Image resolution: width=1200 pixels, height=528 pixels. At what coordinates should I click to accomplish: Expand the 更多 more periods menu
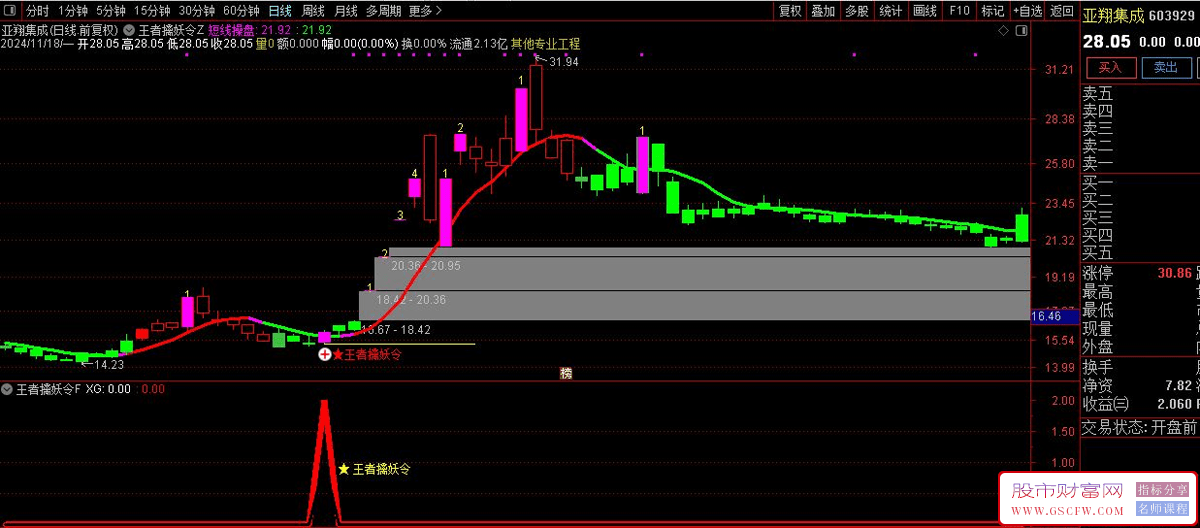(426, 11)
